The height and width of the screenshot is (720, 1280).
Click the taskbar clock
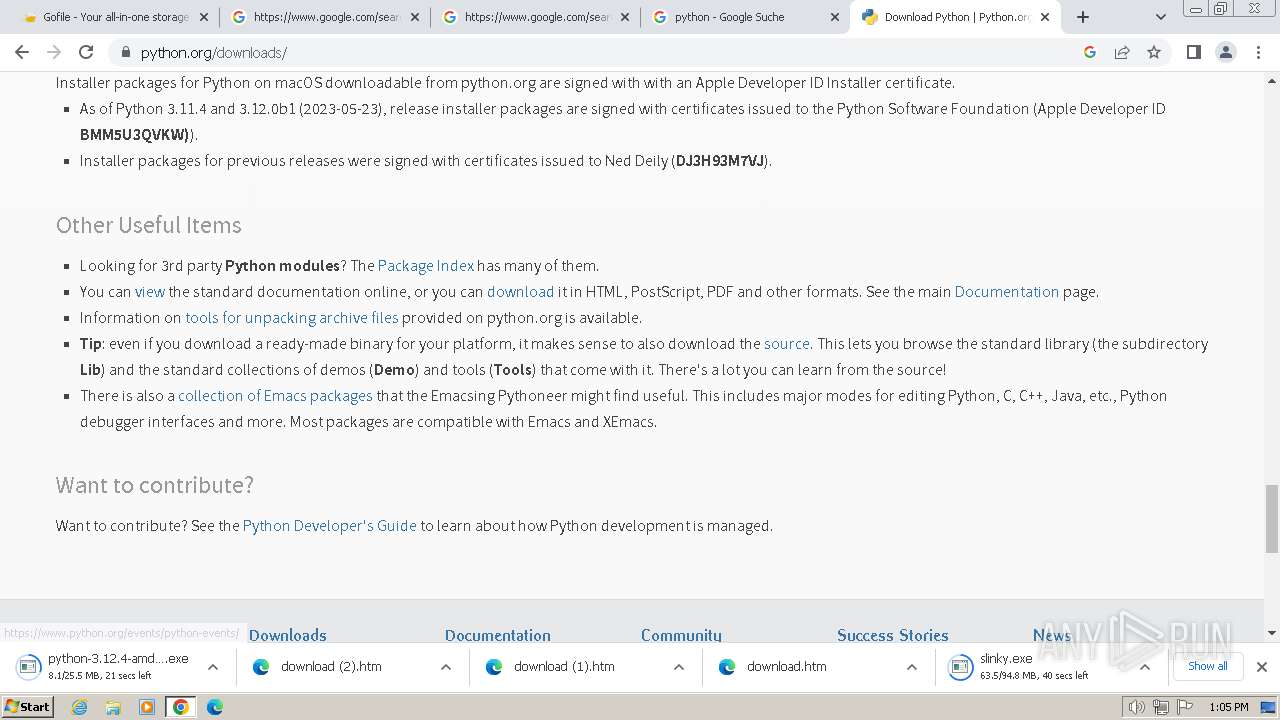[x=1228, y=707]
